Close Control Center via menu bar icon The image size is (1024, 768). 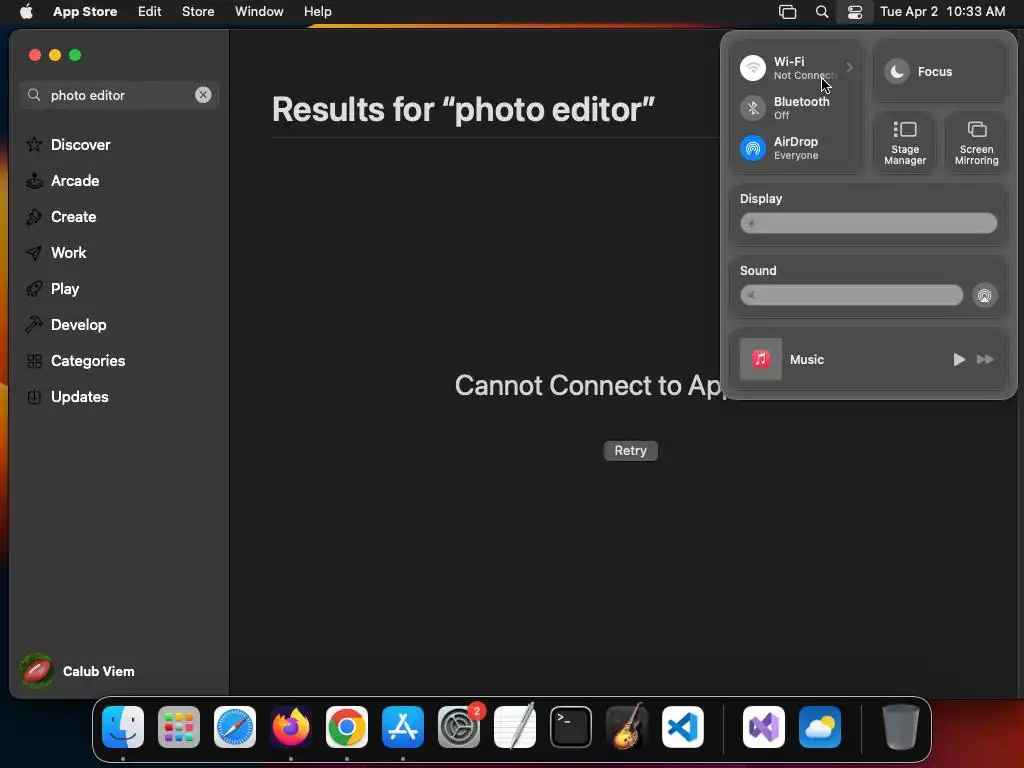click(x=855, y=12)
